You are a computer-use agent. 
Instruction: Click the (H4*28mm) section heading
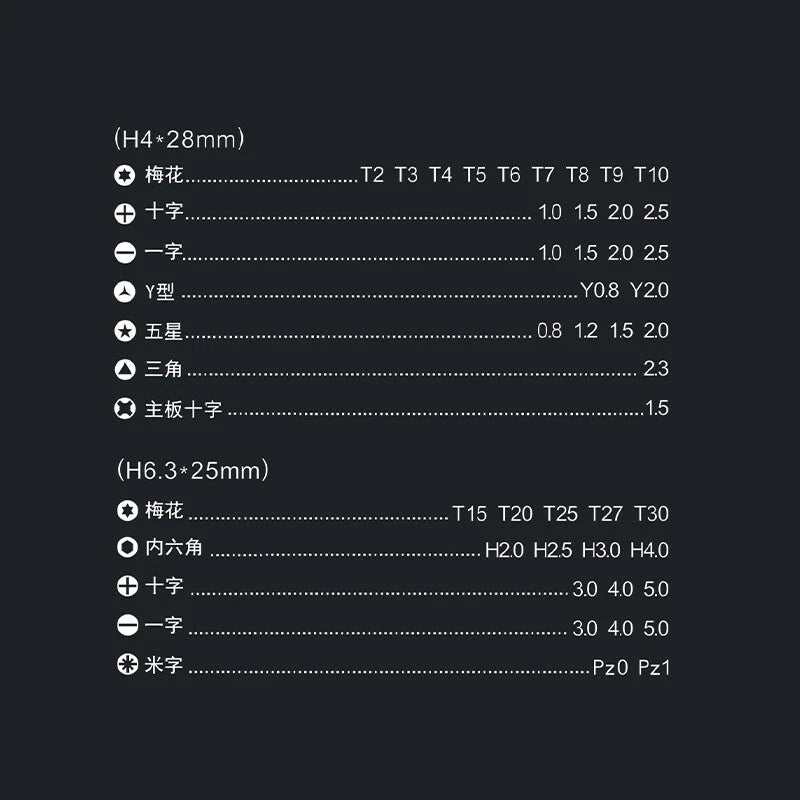[179, 139]
